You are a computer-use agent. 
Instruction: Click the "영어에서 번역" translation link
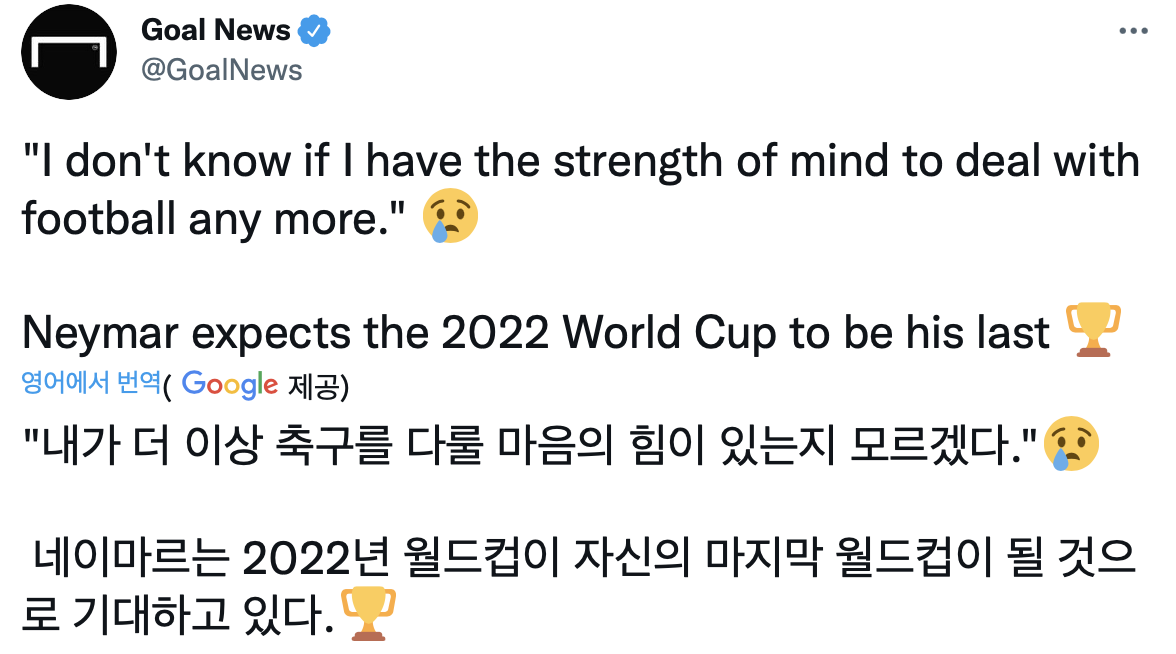click(91, 383)
